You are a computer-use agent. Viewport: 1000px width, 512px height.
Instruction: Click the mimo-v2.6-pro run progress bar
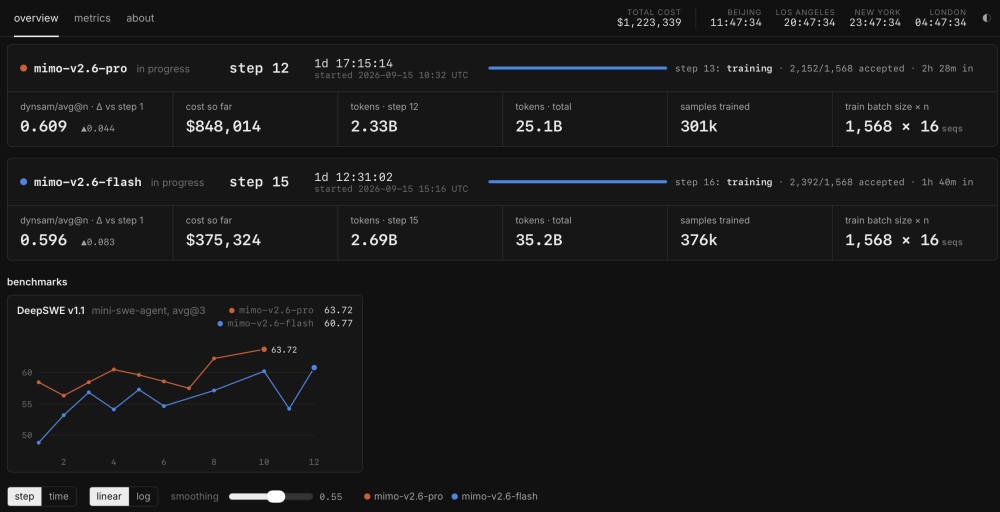(578, 68)
